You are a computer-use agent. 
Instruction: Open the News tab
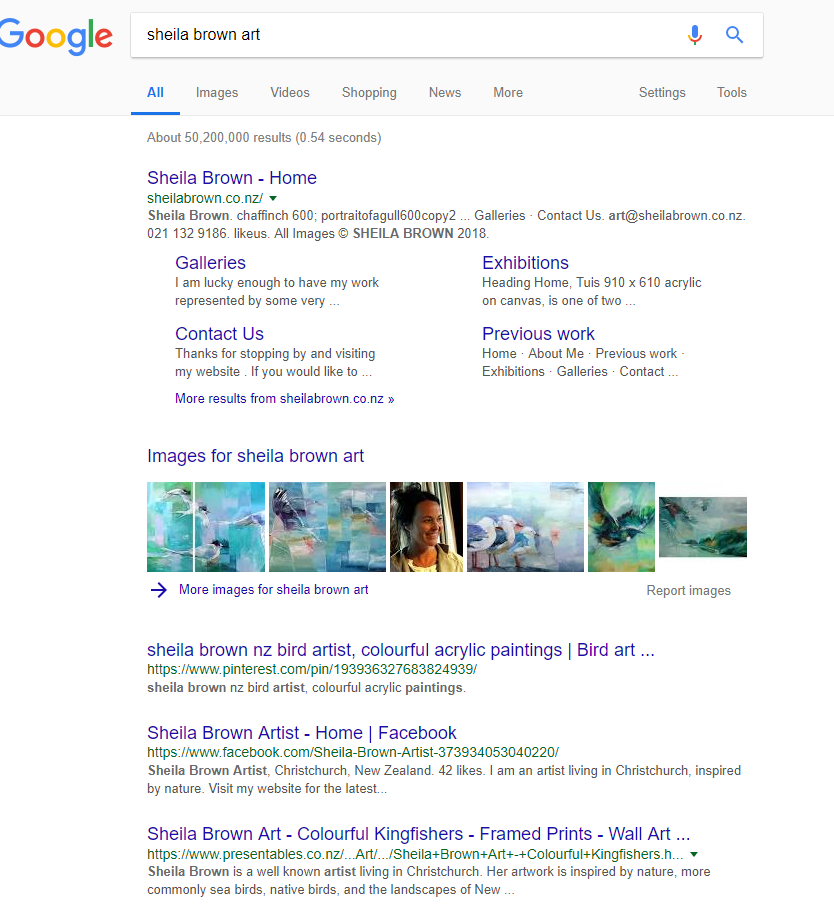[445, 92]
